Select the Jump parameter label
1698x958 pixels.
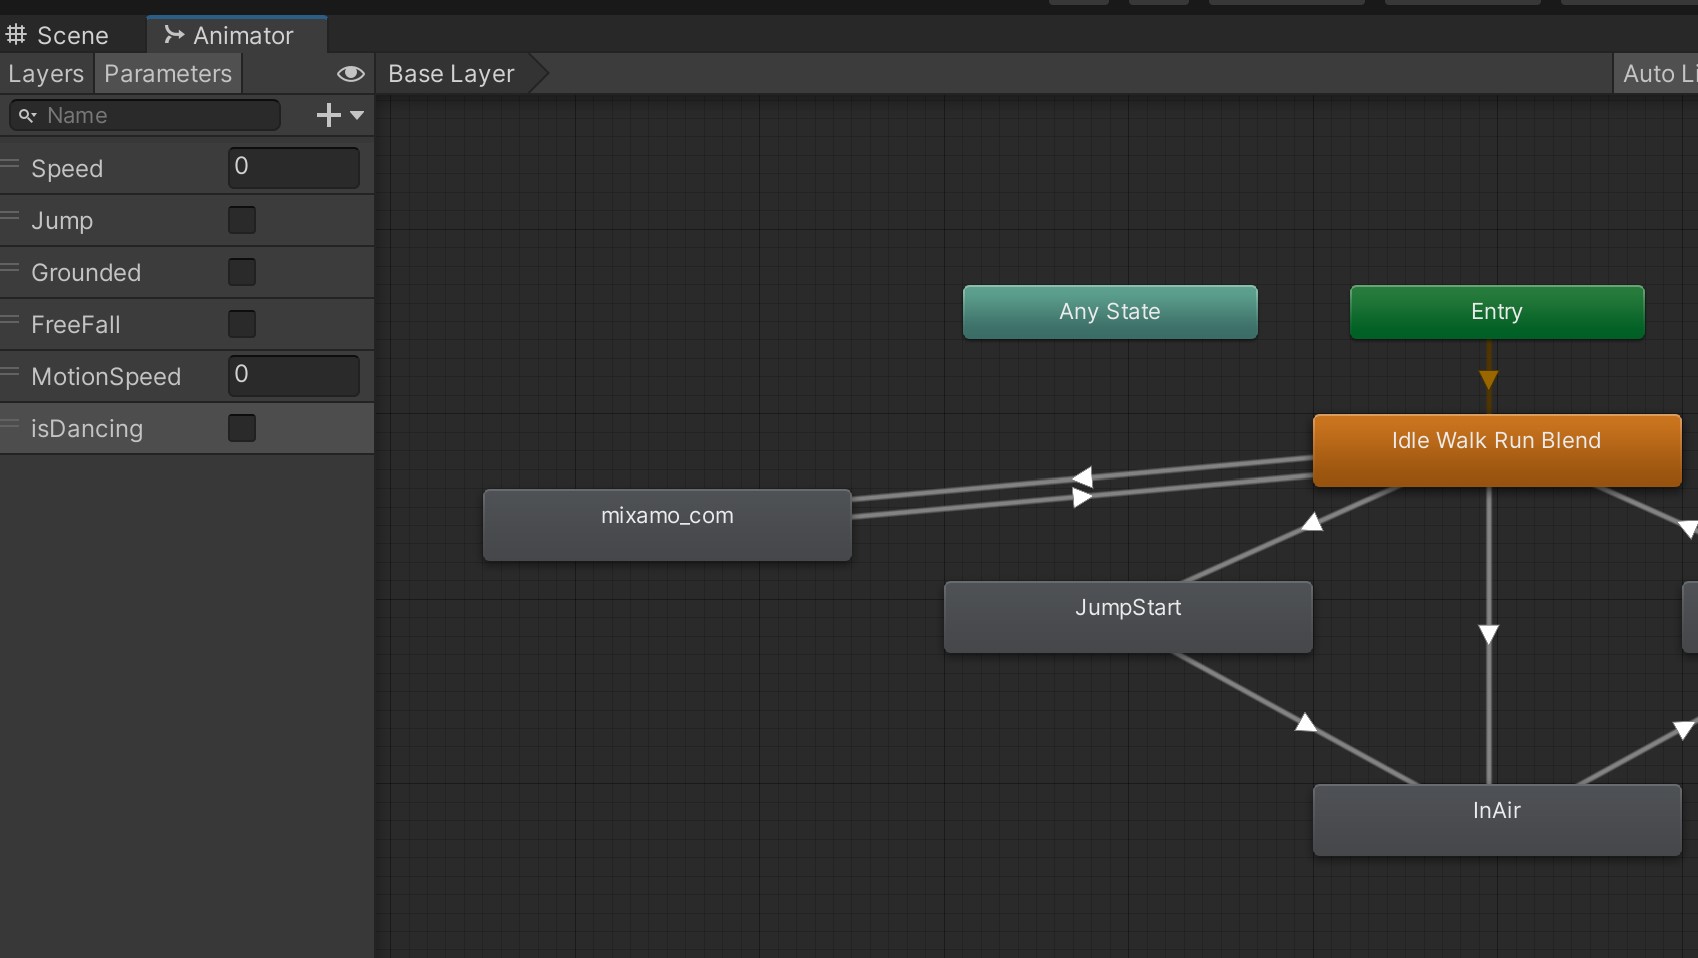point(62,221)
